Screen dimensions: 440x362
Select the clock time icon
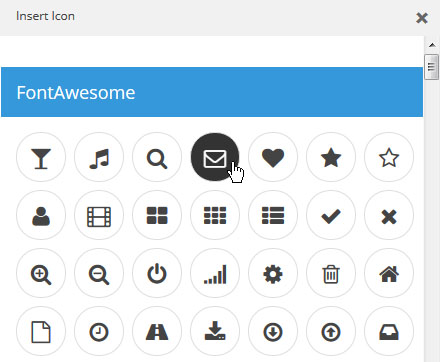(99, 331)
